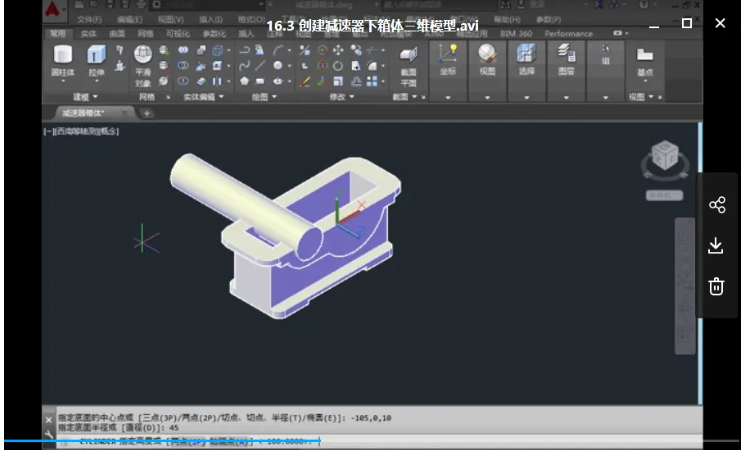Click the Erase tool in 修改 panel

[305, 81]
